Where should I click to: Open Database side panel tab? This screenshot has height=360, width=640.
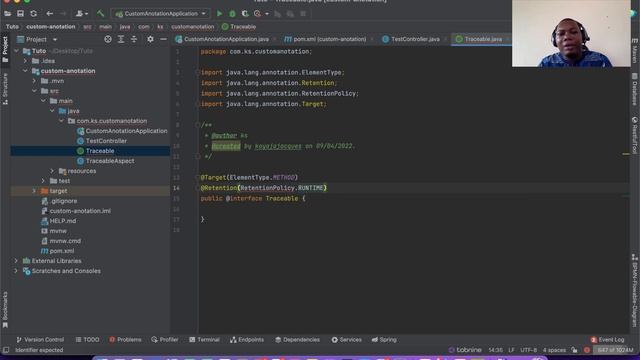[x=635, y=89]
